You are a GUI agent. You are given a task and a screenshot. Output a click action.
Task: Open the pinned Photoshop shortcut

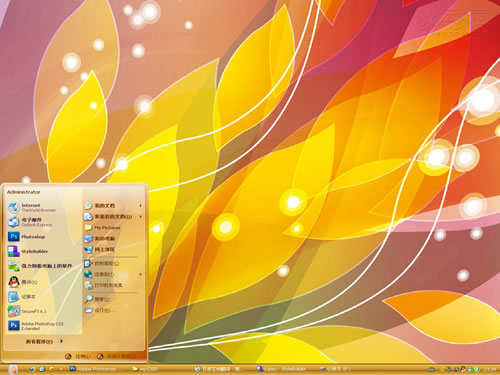click(43, 237)
